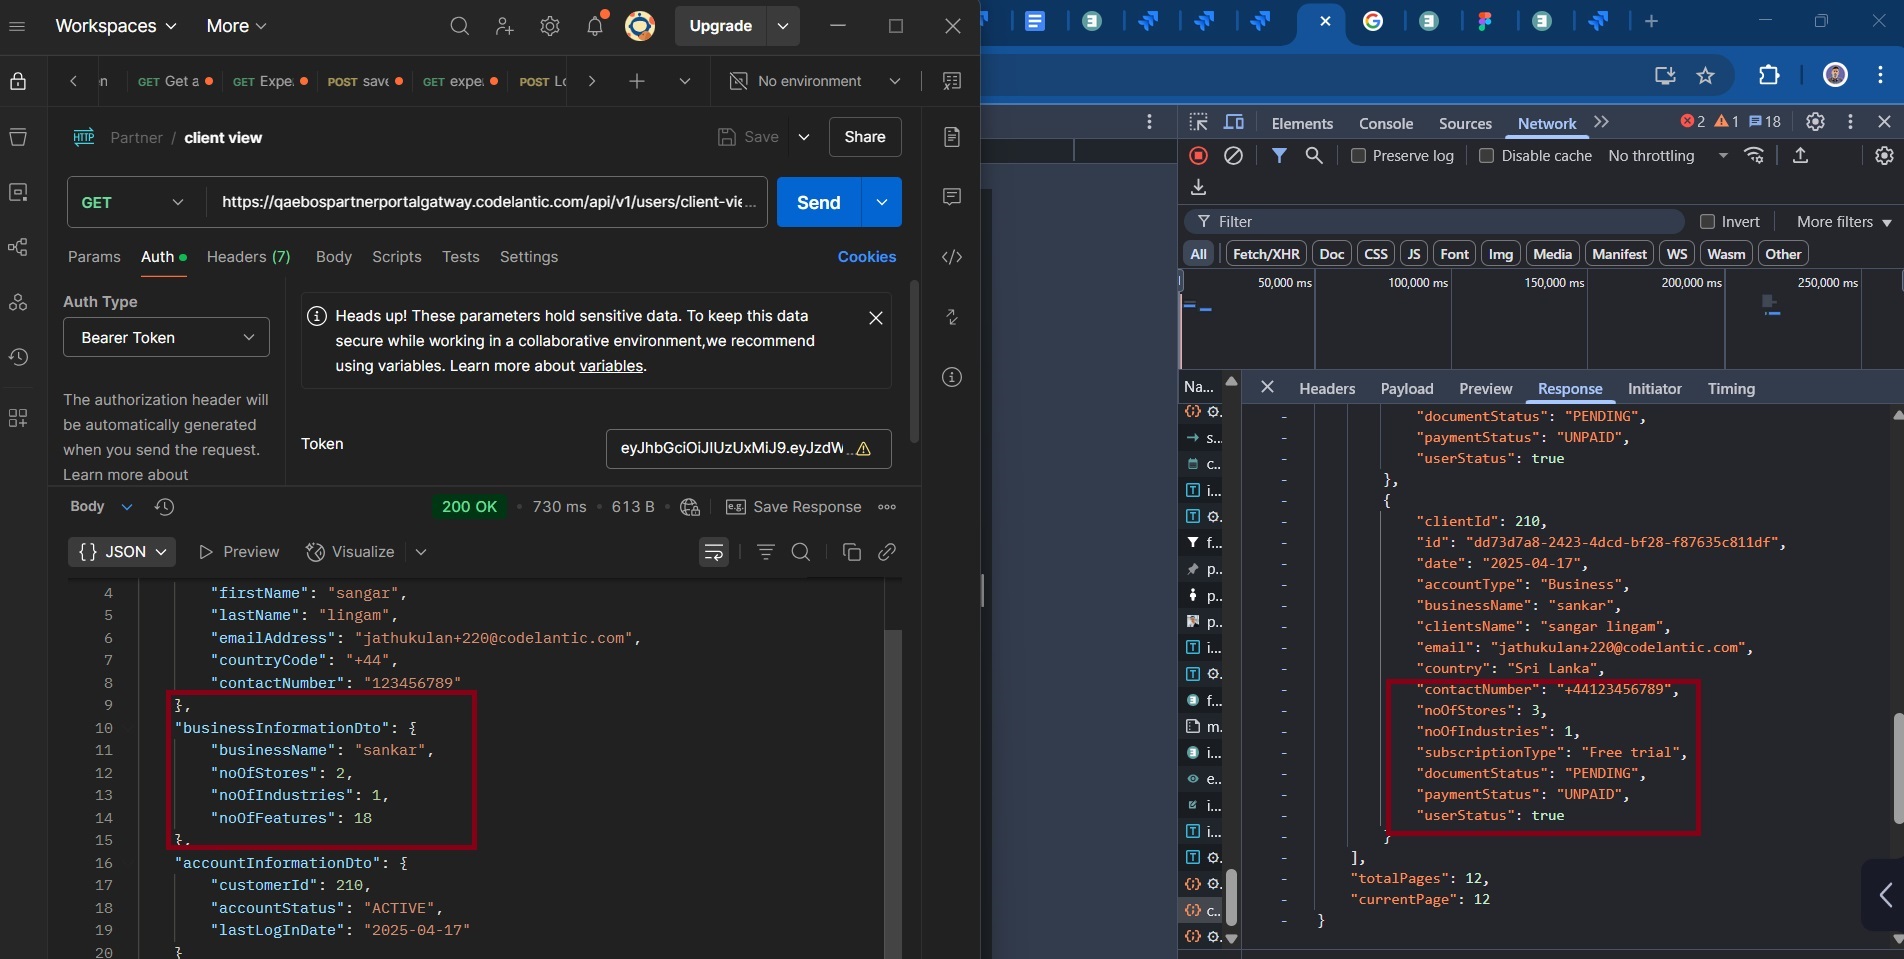1904x959 pixels.
Task: Open History in Postman sidebar
Action: [x=18, y=357]
